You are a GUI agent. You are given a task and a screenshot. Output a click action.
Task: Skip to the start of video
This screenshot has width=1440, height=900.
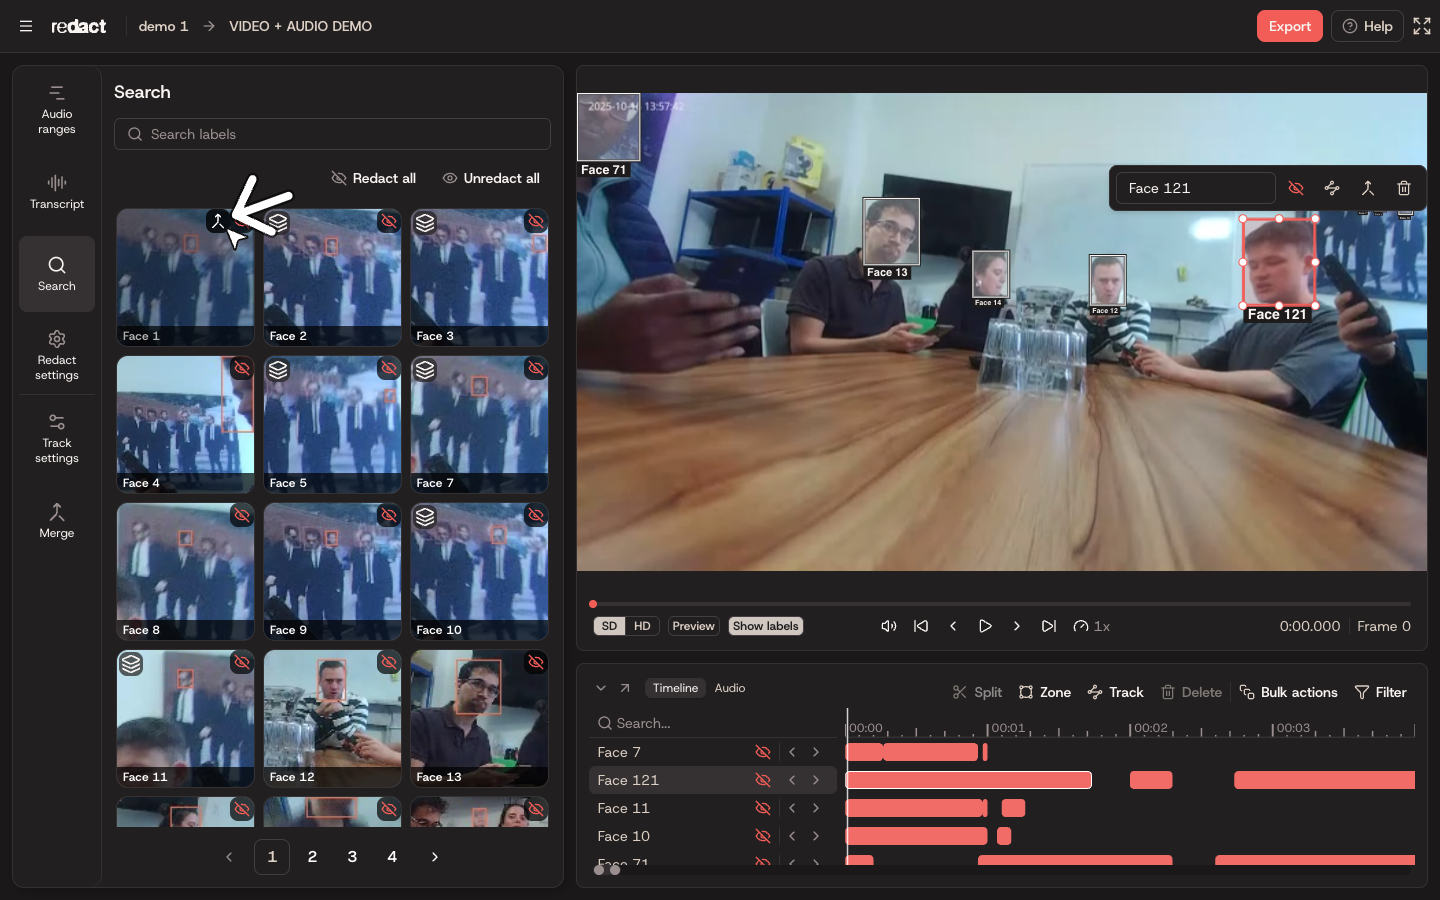[x=921, y=626]
